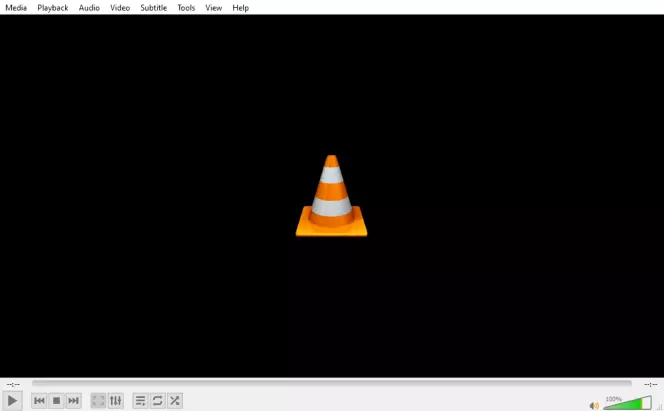Open the Video menu
Viewport: 664px width, 411px height.
pyautogui.click(x=120, y=8)
